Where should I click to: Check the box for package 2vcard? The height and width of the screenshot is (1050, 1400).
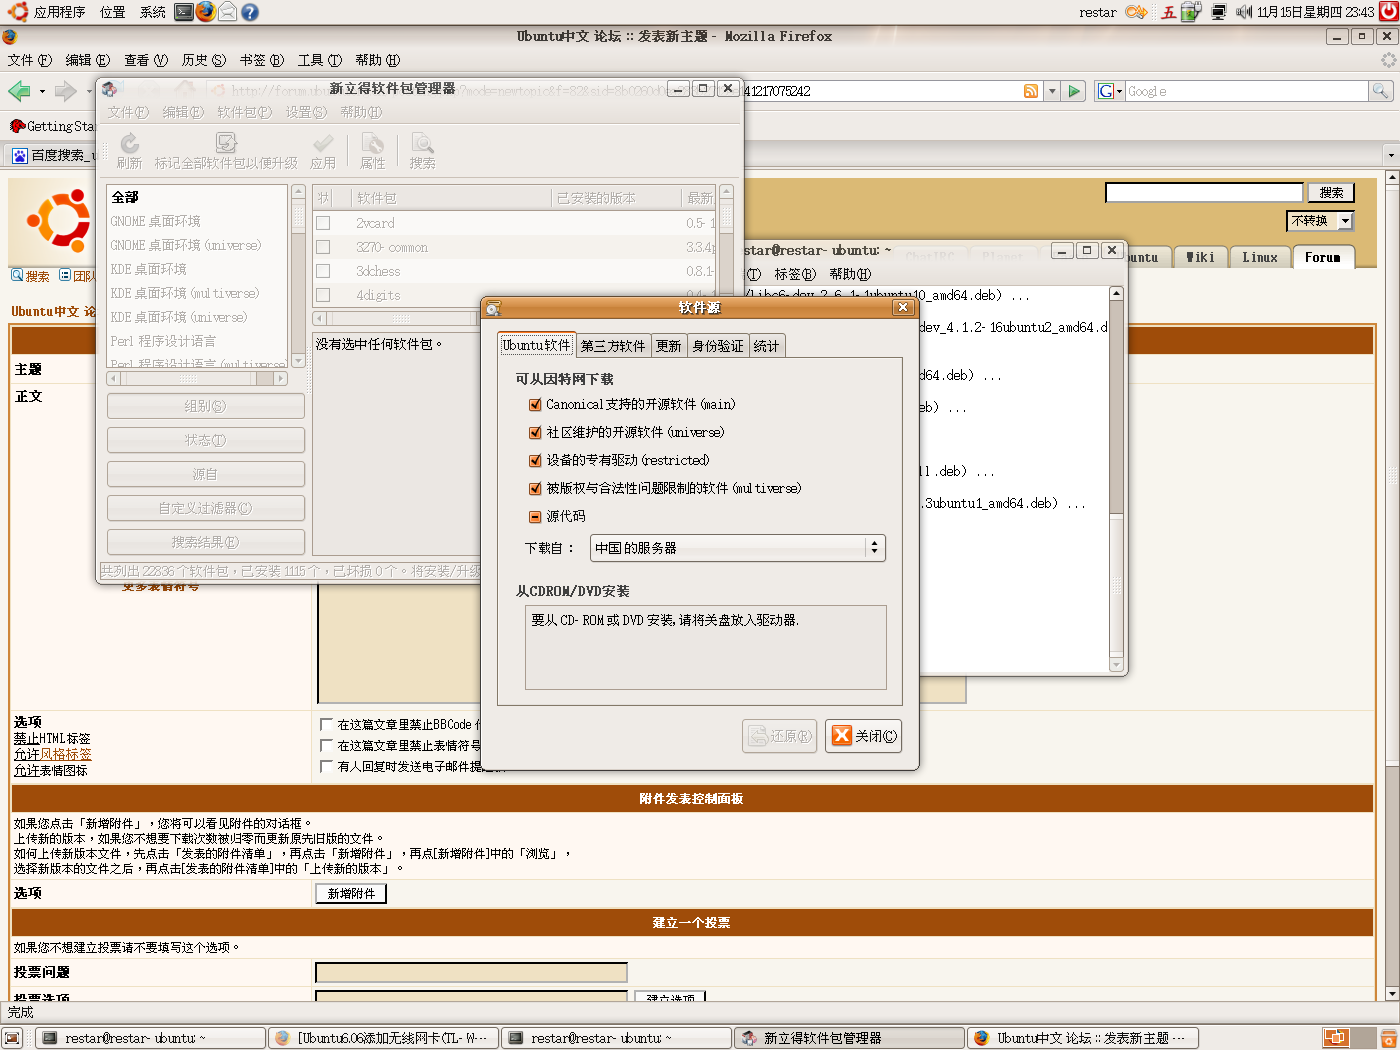click(x=323, y=223)
